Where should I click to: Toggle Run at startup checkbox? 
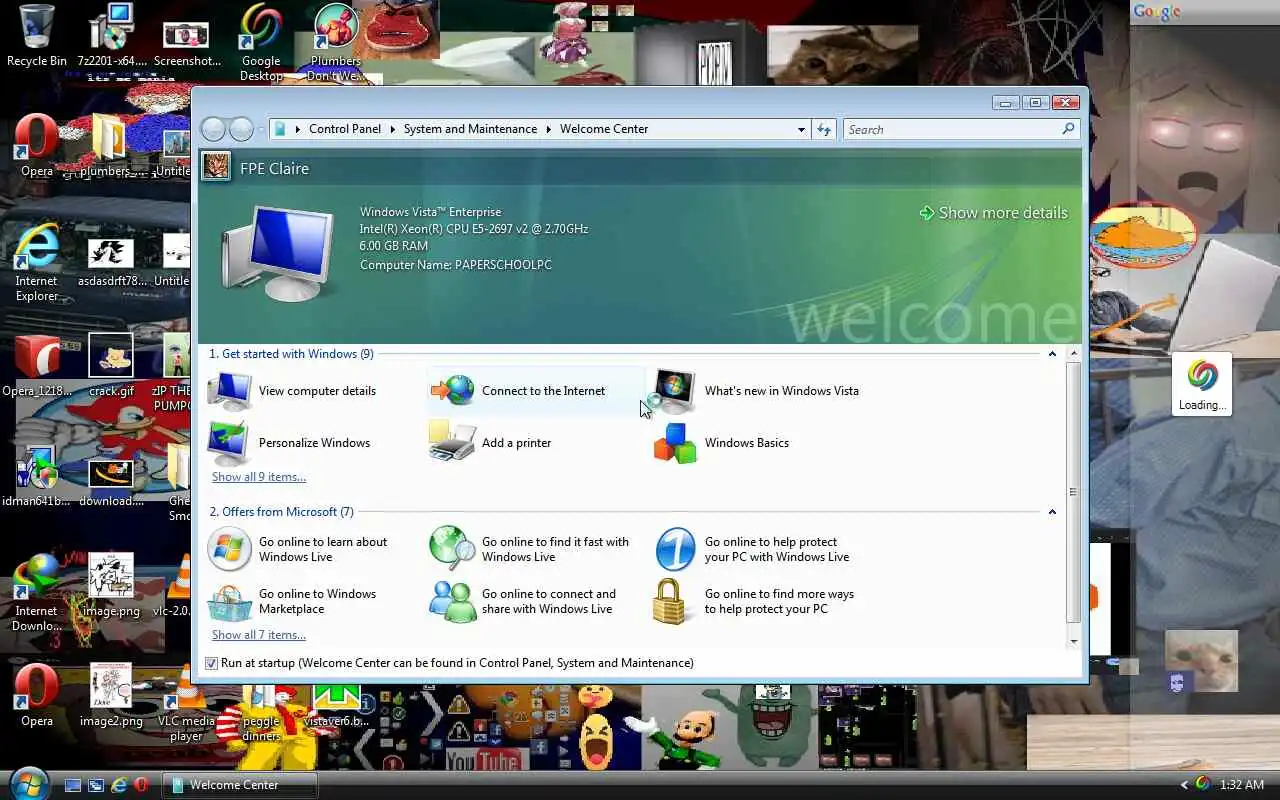(211, 663)
